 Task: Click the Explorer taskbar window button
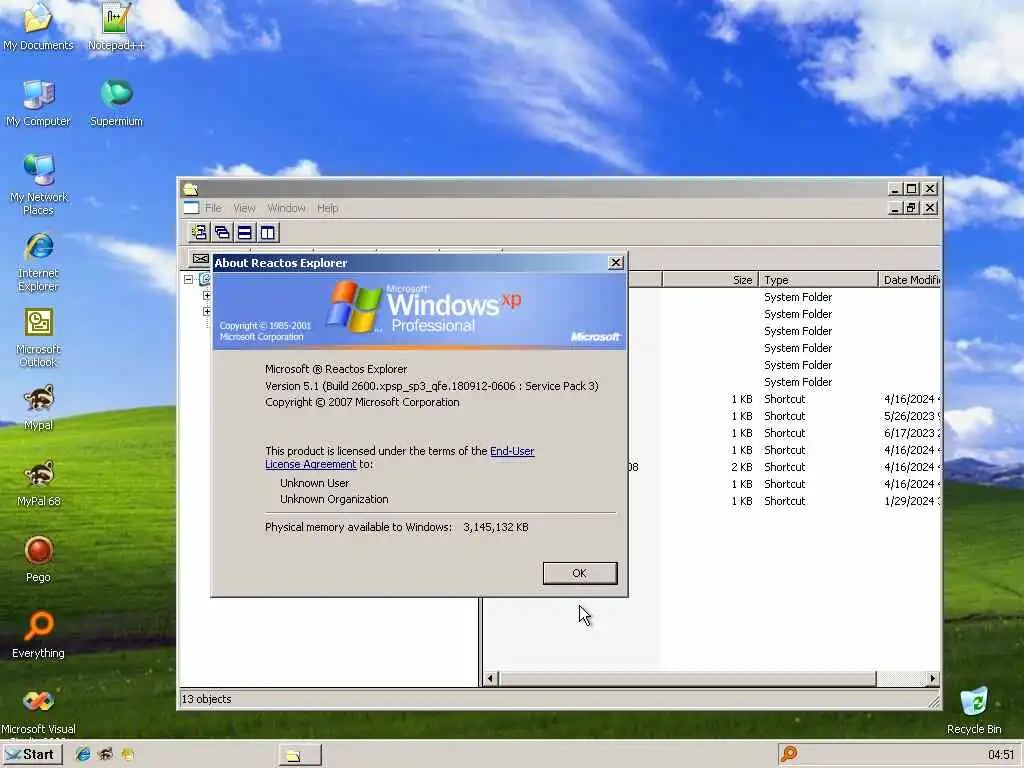click(300, 755)
